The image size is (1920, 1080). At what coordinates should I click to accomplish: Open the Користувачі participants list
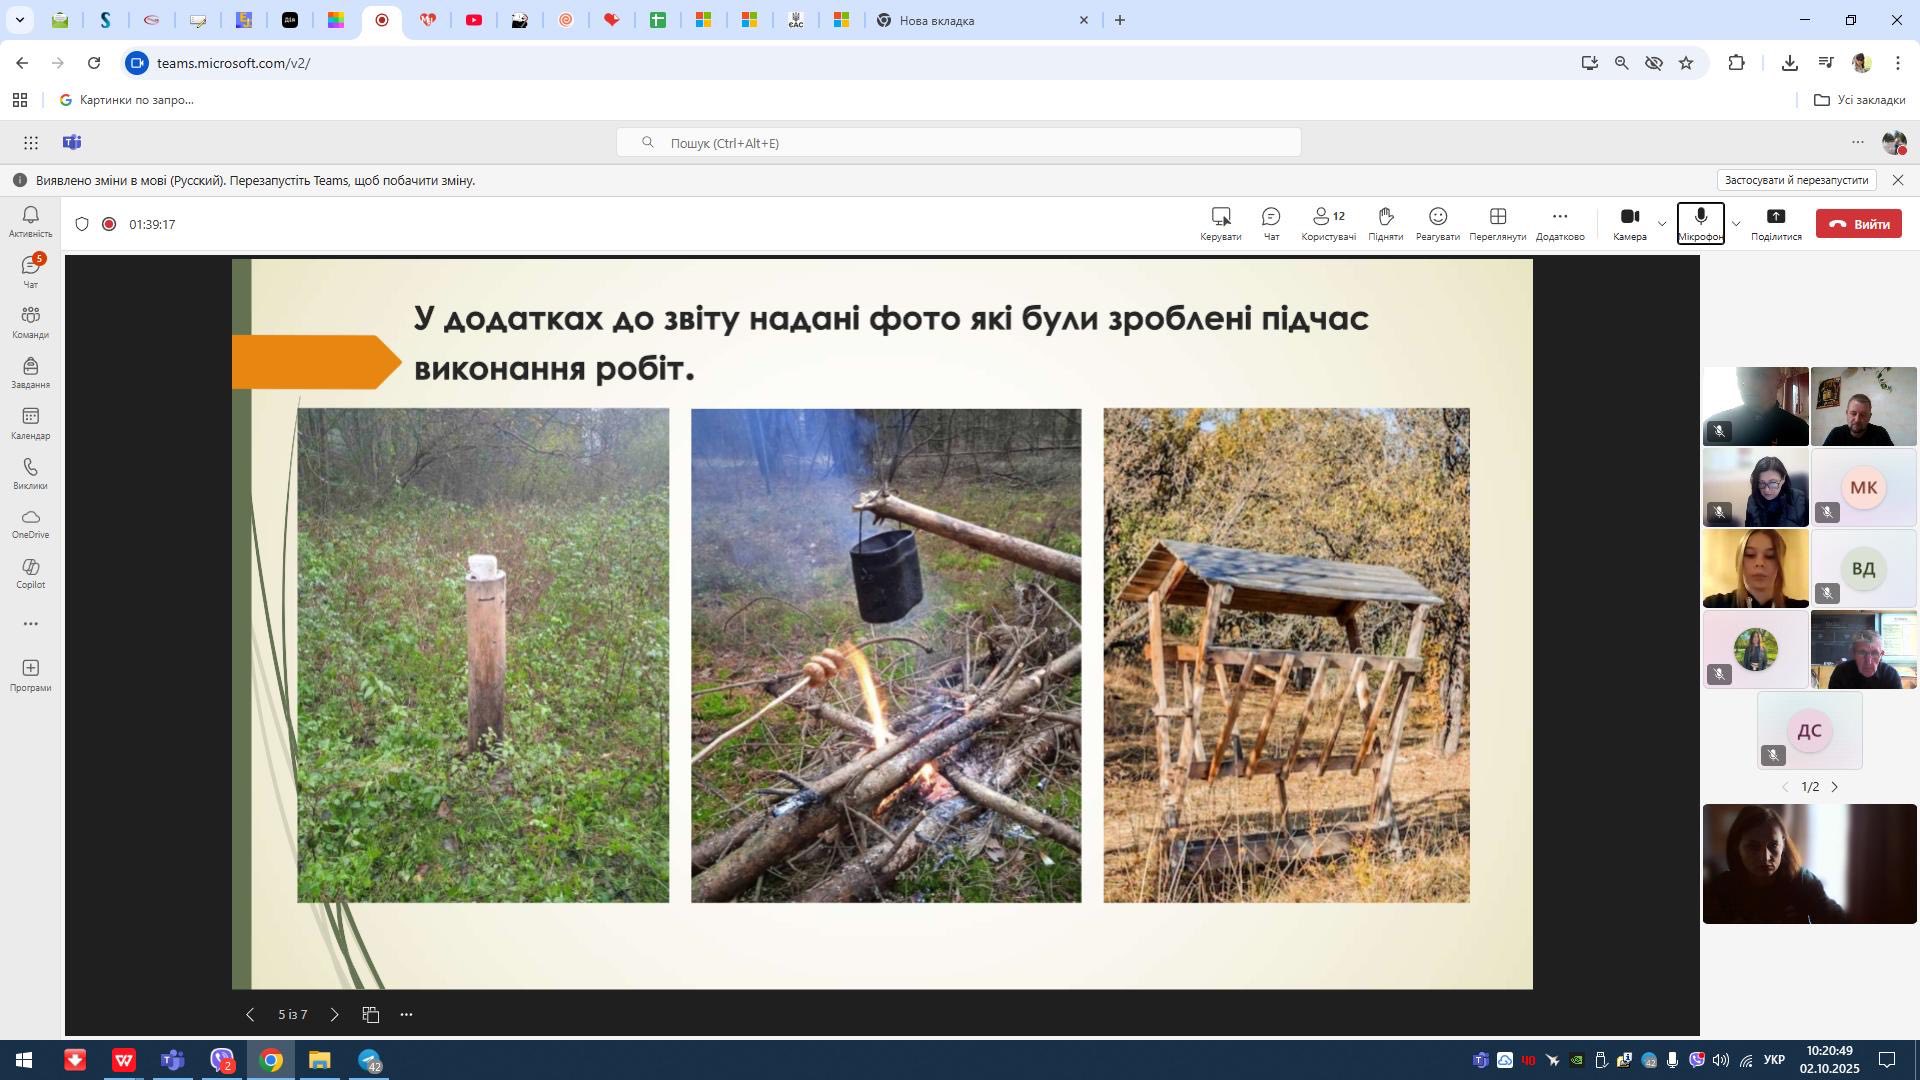tap(1328, 223)
